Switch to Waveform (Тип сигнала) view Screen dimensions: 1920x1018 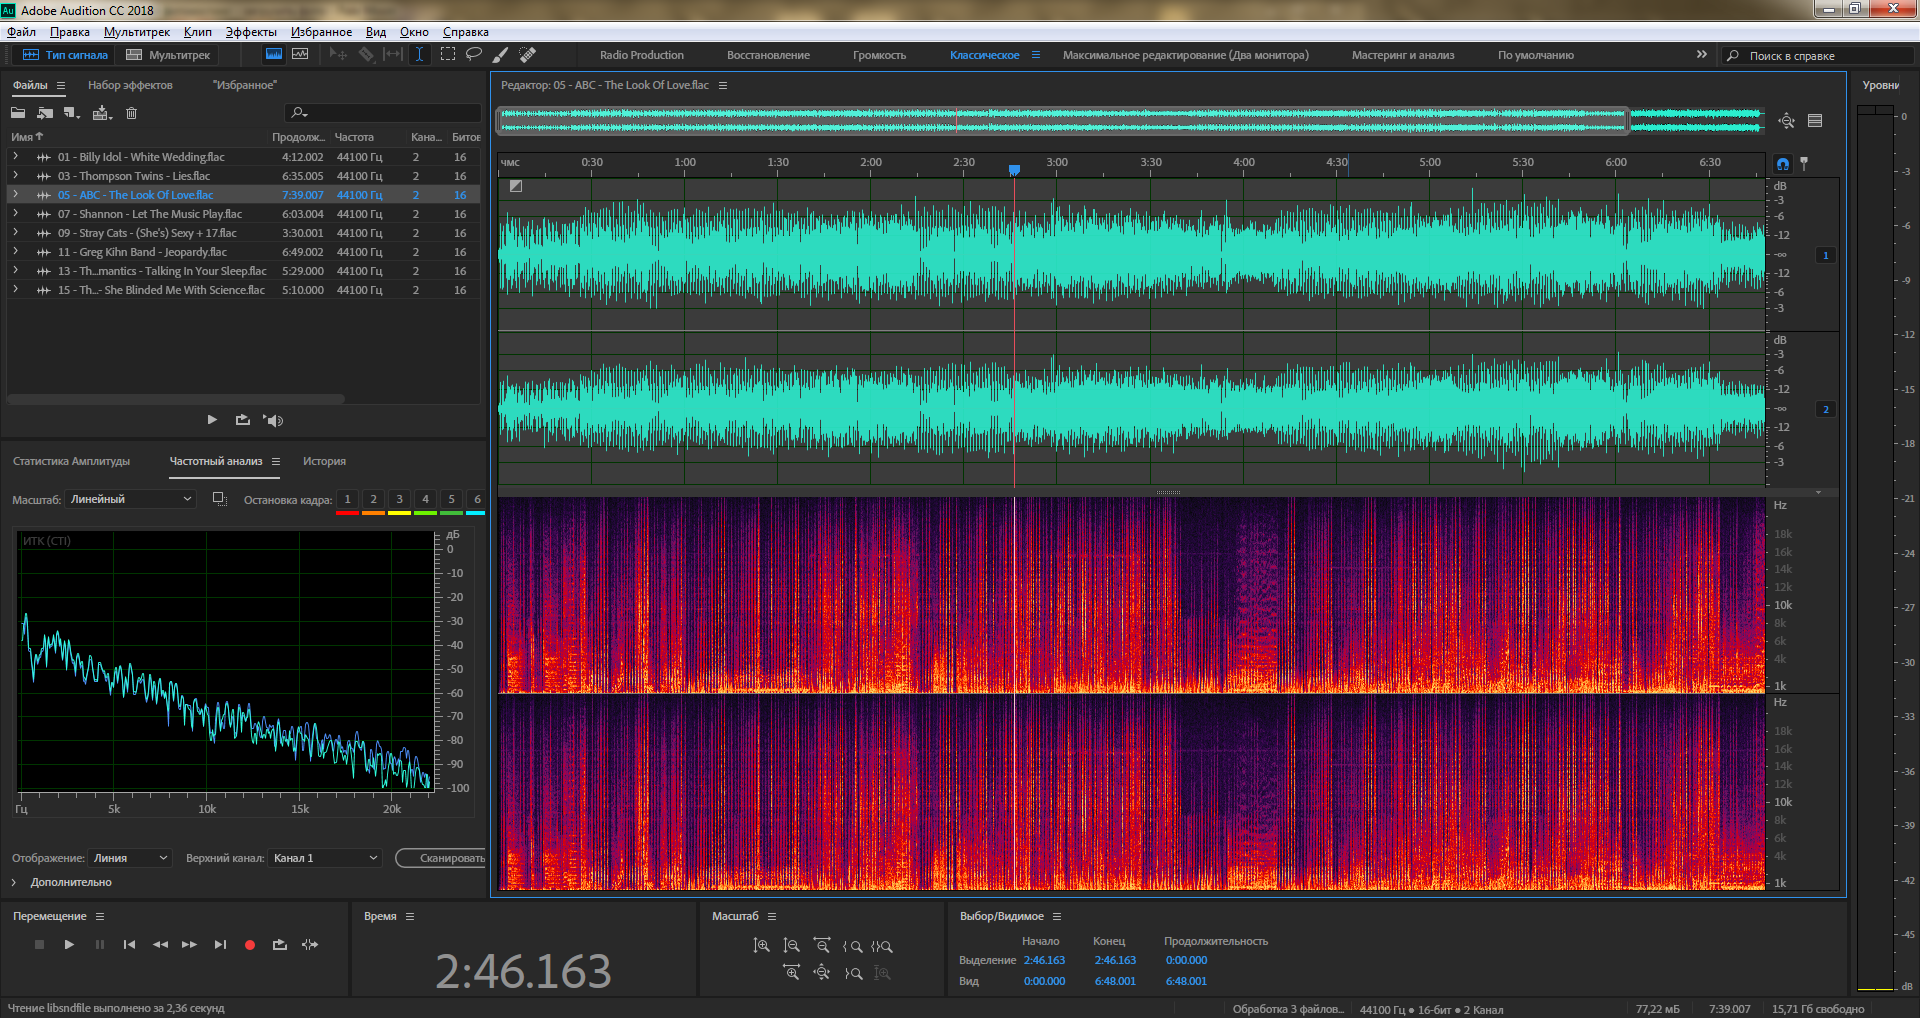pos(66,55)
